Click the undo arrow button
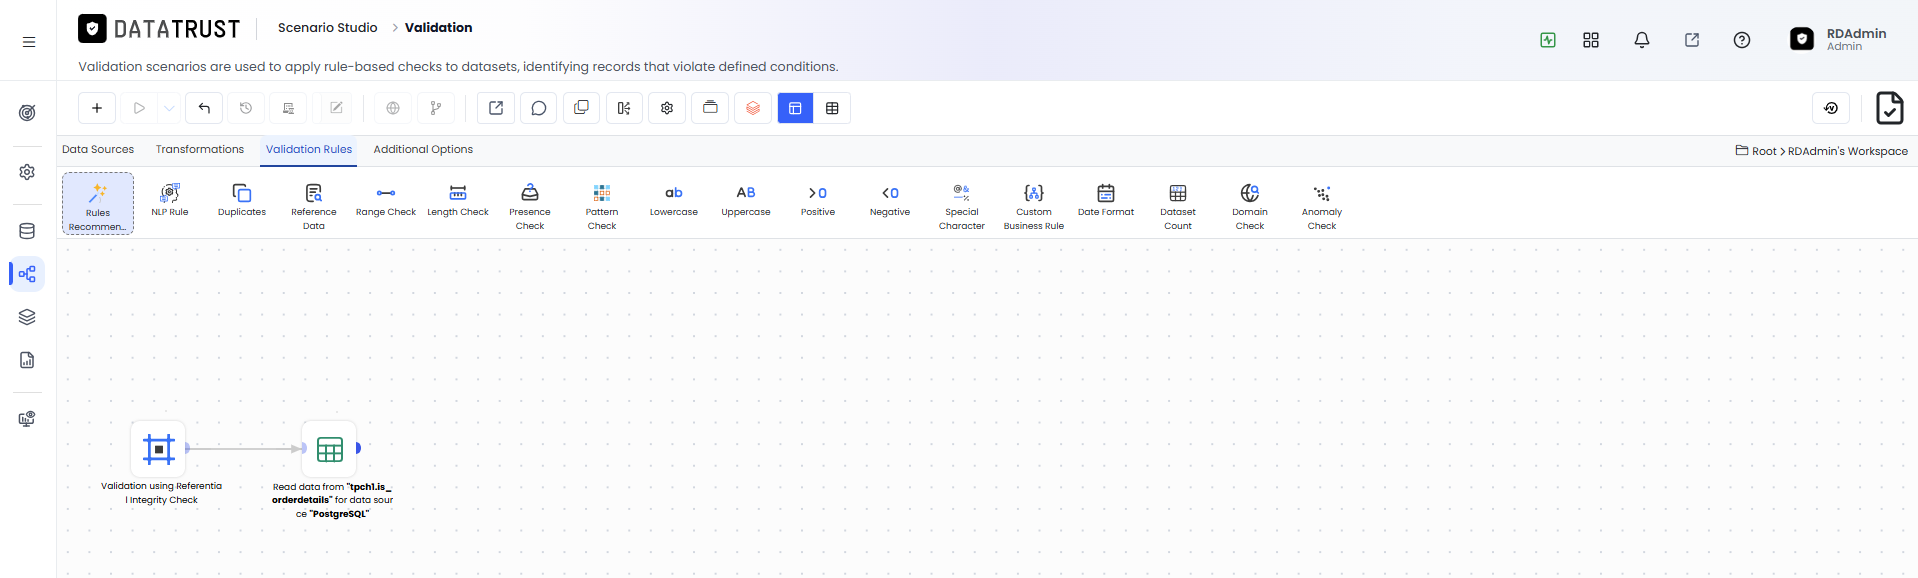The width and height of the screenshot is (1918, 578). coord(204,108)
